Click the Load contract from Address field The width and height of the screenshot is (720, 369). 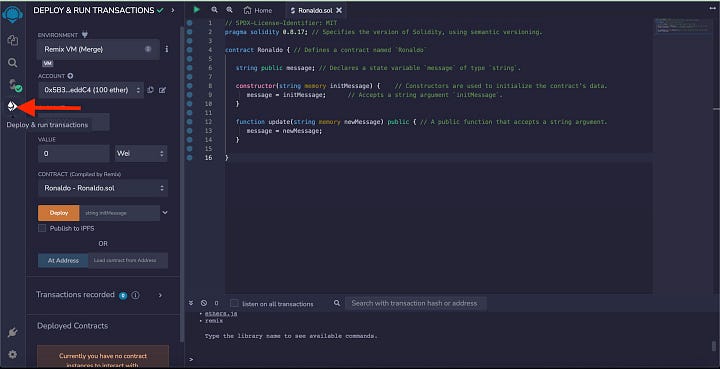click(128, 260)
